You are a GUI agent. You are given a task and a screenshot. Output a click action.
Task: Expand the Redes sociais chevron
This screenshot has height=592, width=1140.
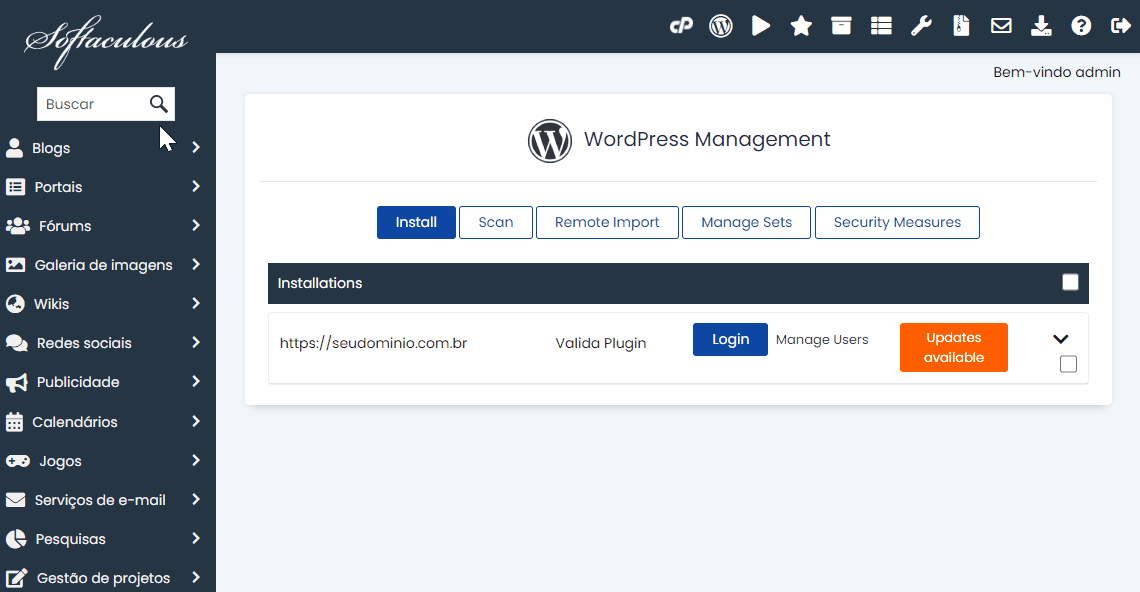[196, 343]
